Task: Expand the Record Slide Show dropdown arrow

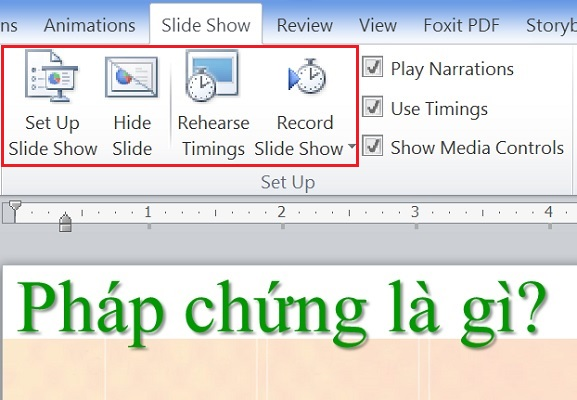Action: coord(352,146)
